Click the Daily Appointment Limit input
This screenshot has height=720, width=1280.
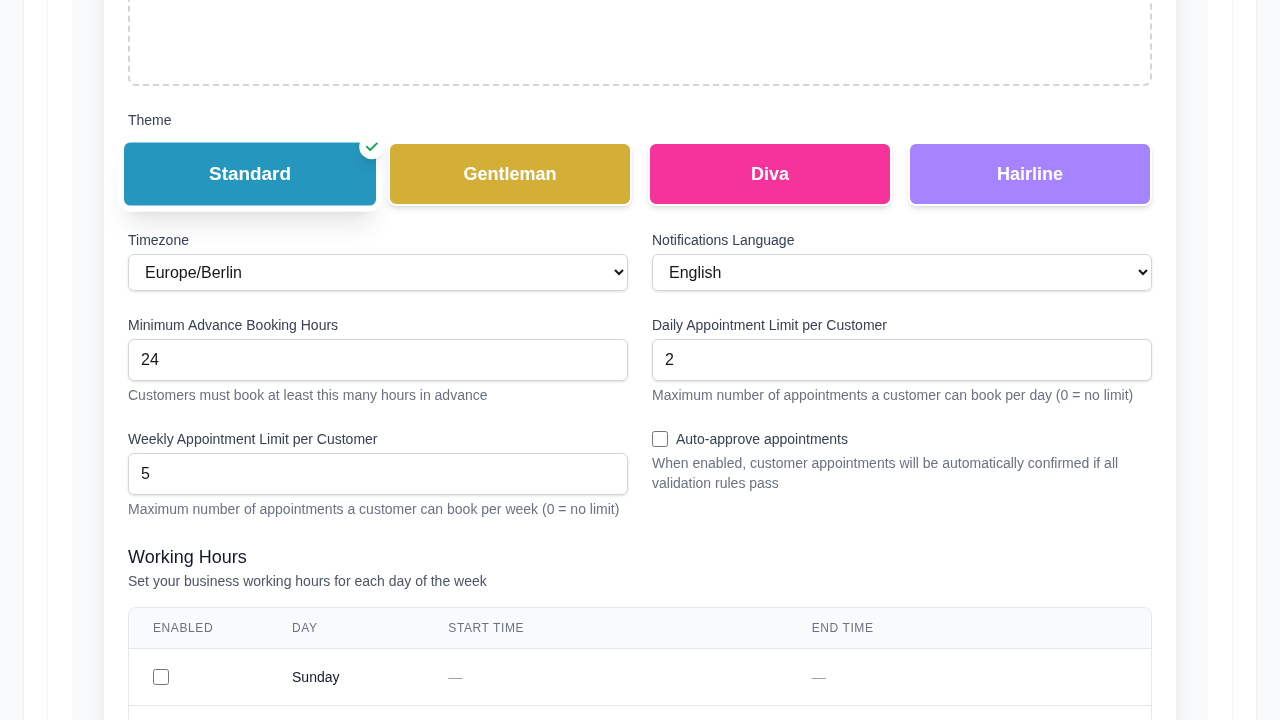[902, 360]
